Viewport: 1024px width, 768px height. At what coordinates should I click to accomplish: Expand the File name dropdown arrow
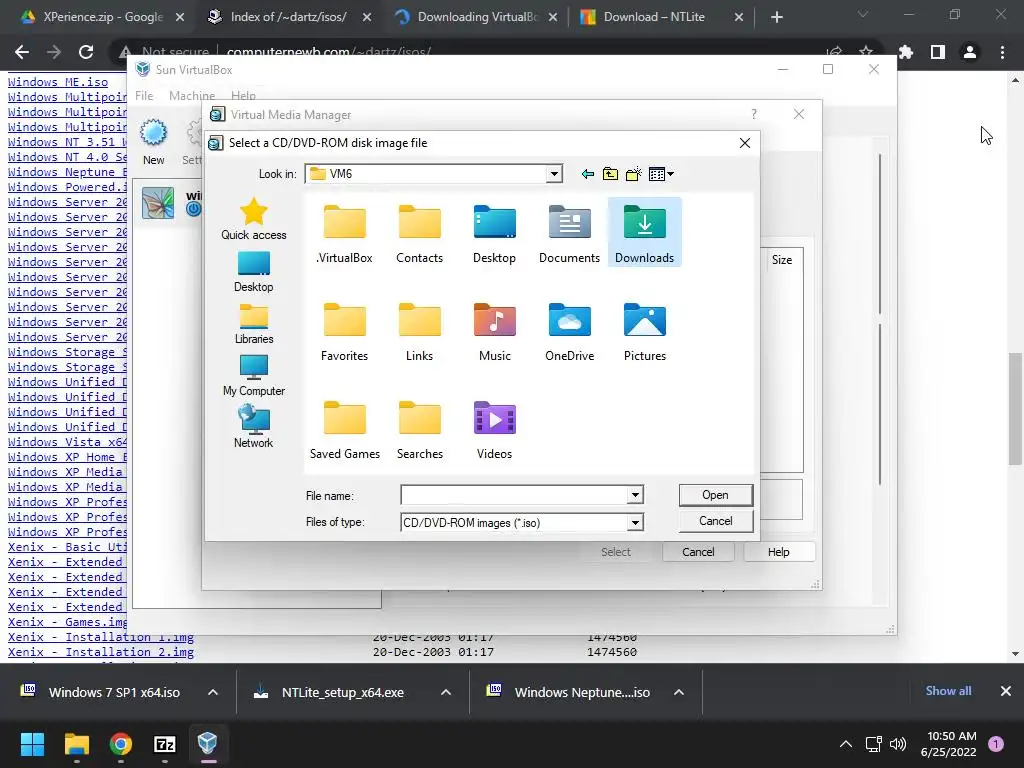coord(635,495)
